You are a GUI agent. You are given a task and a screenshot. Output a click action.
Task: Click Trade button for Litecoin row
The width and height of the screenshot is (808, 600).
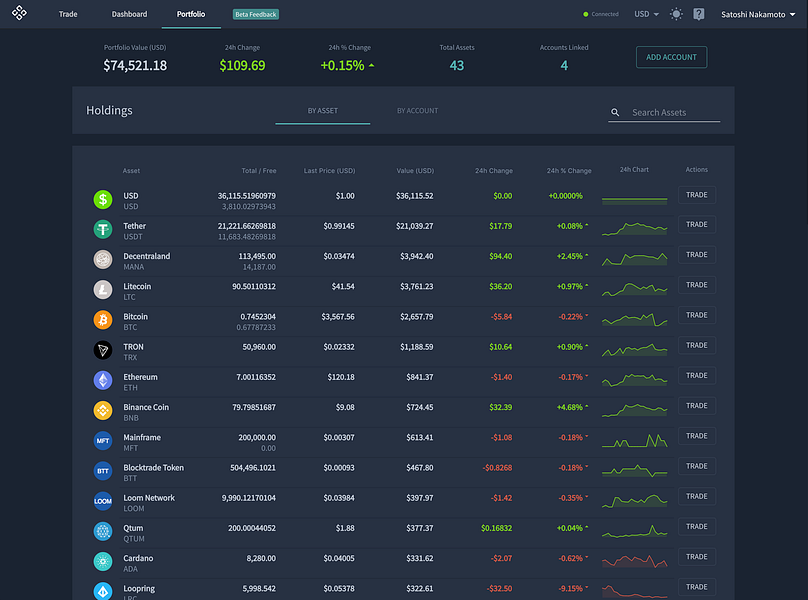pos(697,285)
